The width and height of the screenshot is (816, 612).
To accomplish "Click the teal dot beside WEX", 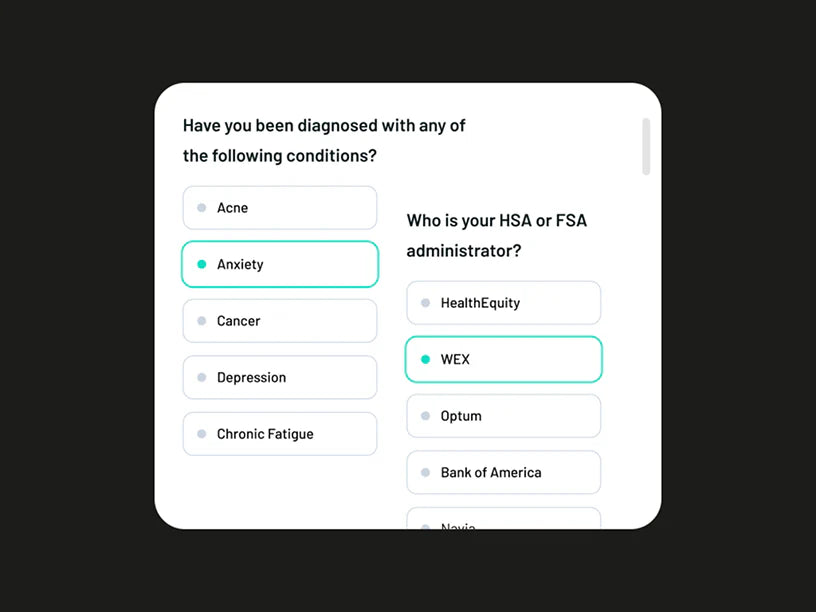I will click(426, 359).
